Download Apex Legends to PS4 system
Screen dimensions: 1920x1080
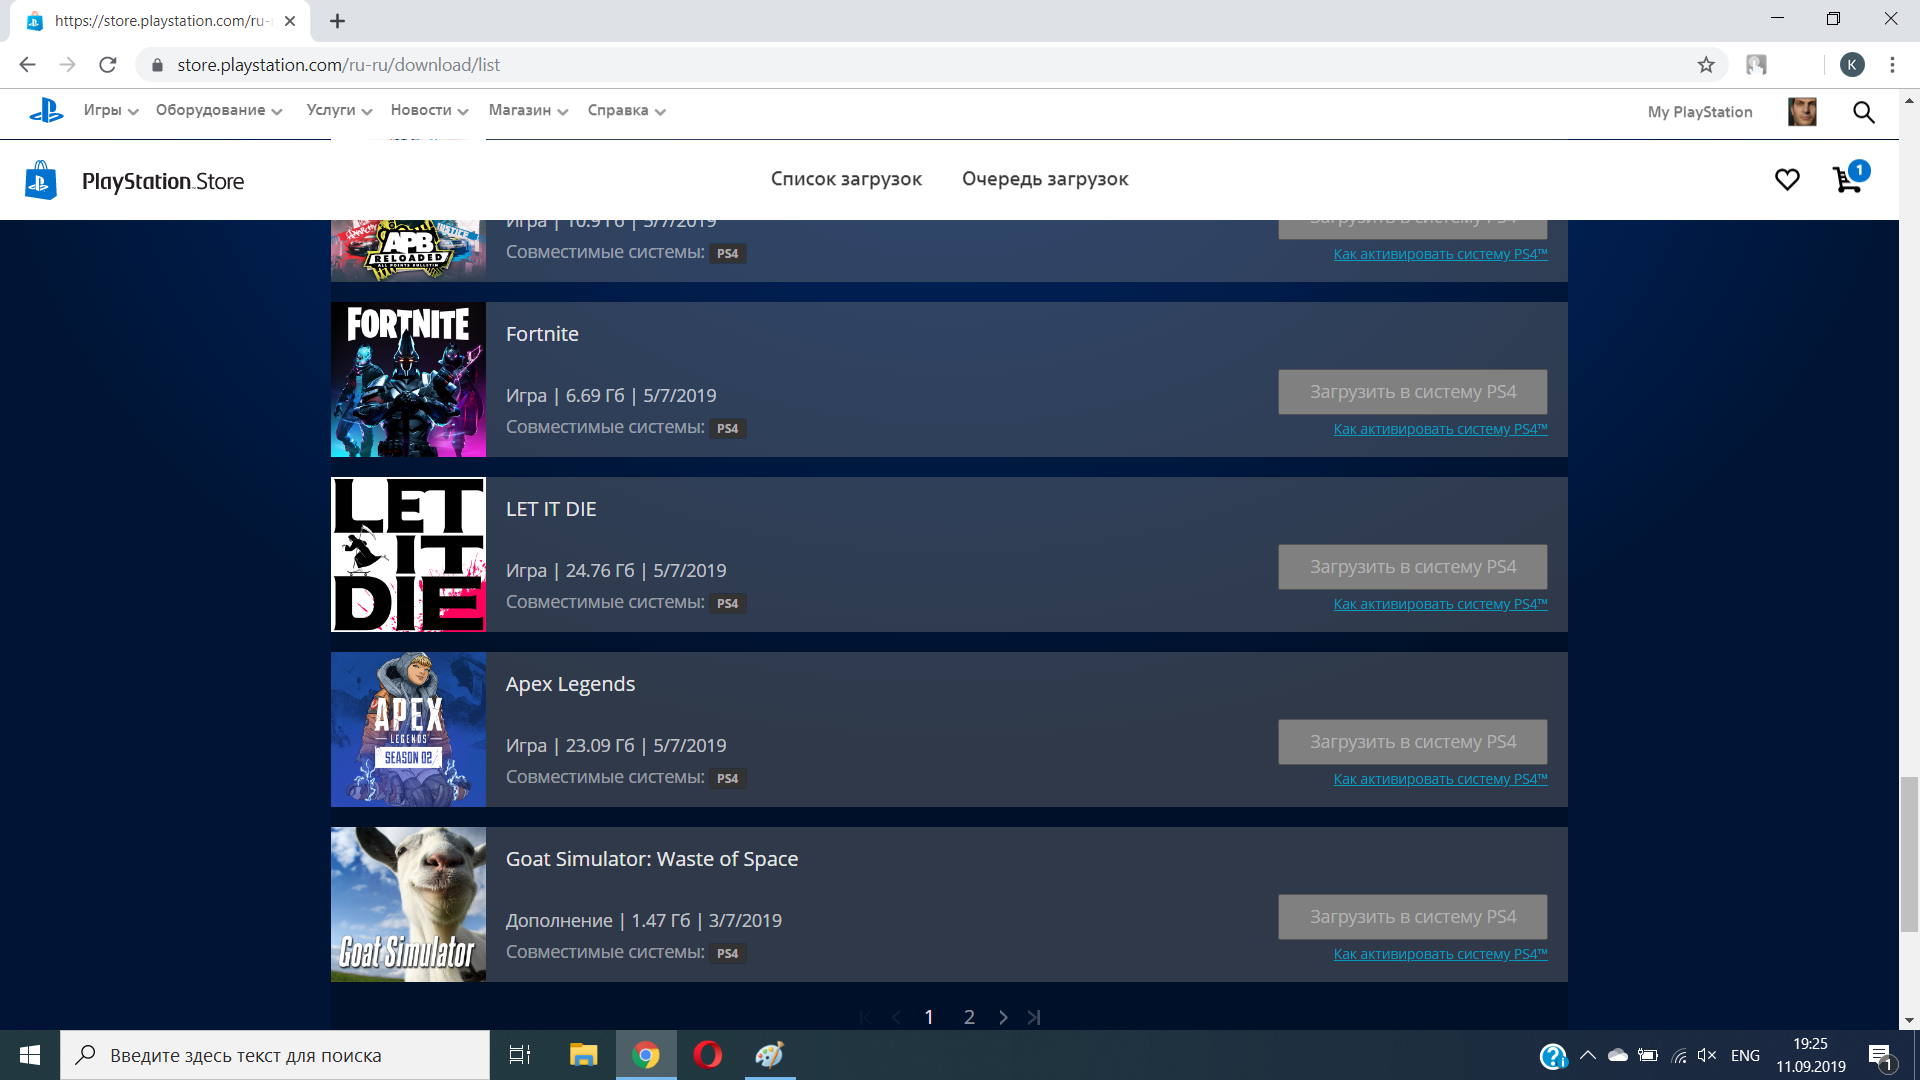(x=1412, y=742)
